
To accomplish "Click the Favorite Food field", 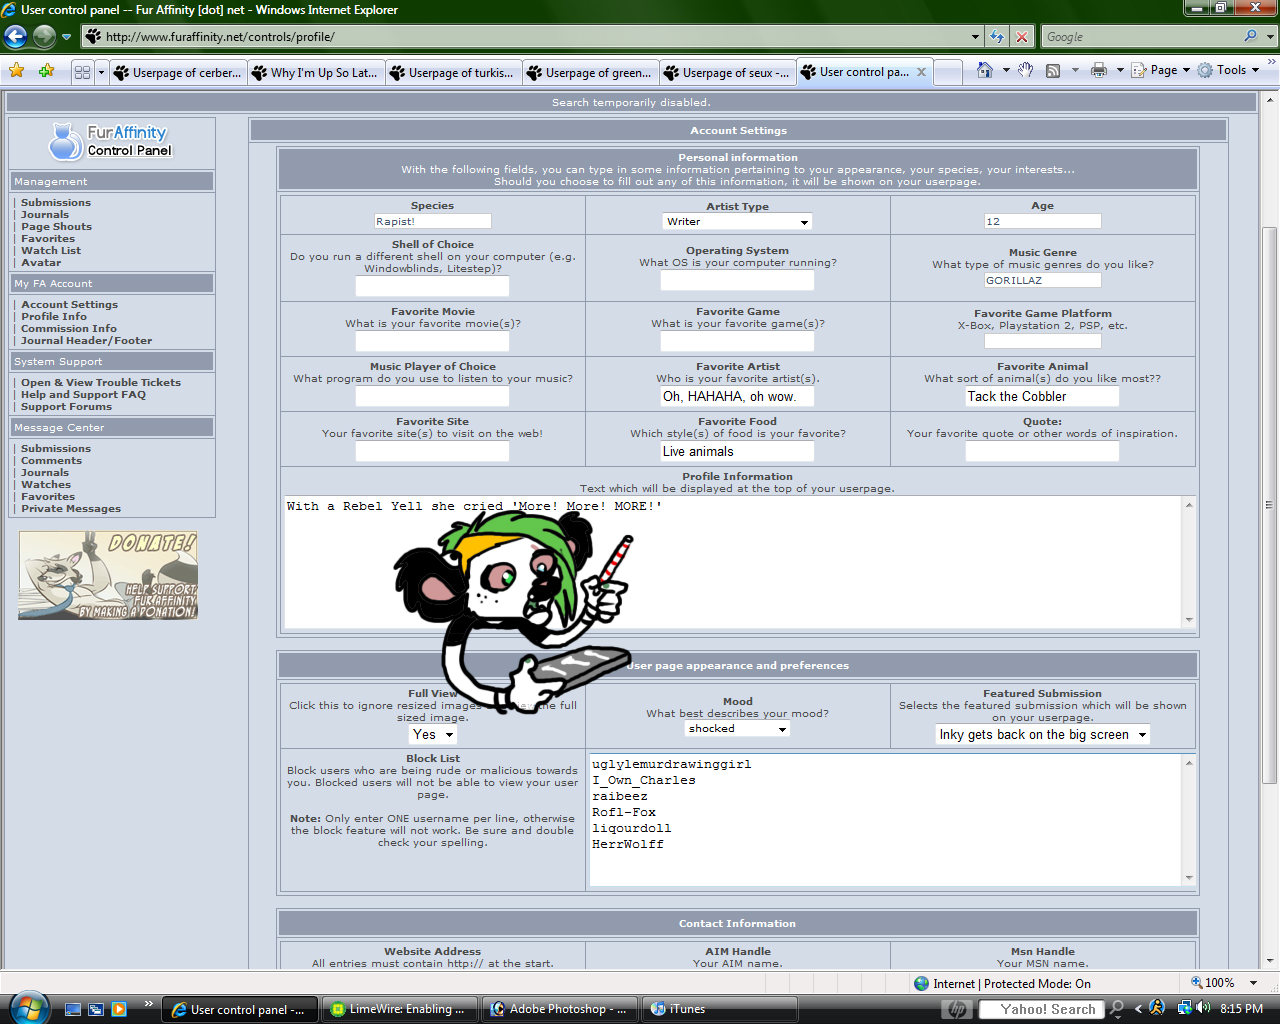I will click(737, 451).
